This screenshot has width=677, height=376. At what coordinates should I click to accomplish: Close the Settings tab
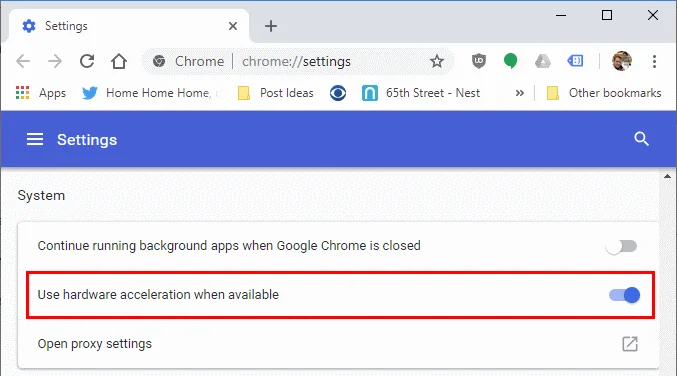pyautogui.click(x=233, y=26)
